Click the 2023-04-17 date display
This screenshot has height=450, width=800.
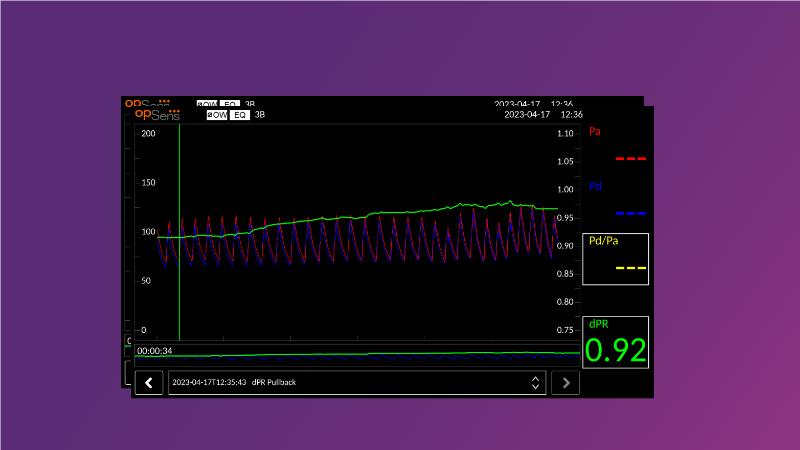(528, 115)
